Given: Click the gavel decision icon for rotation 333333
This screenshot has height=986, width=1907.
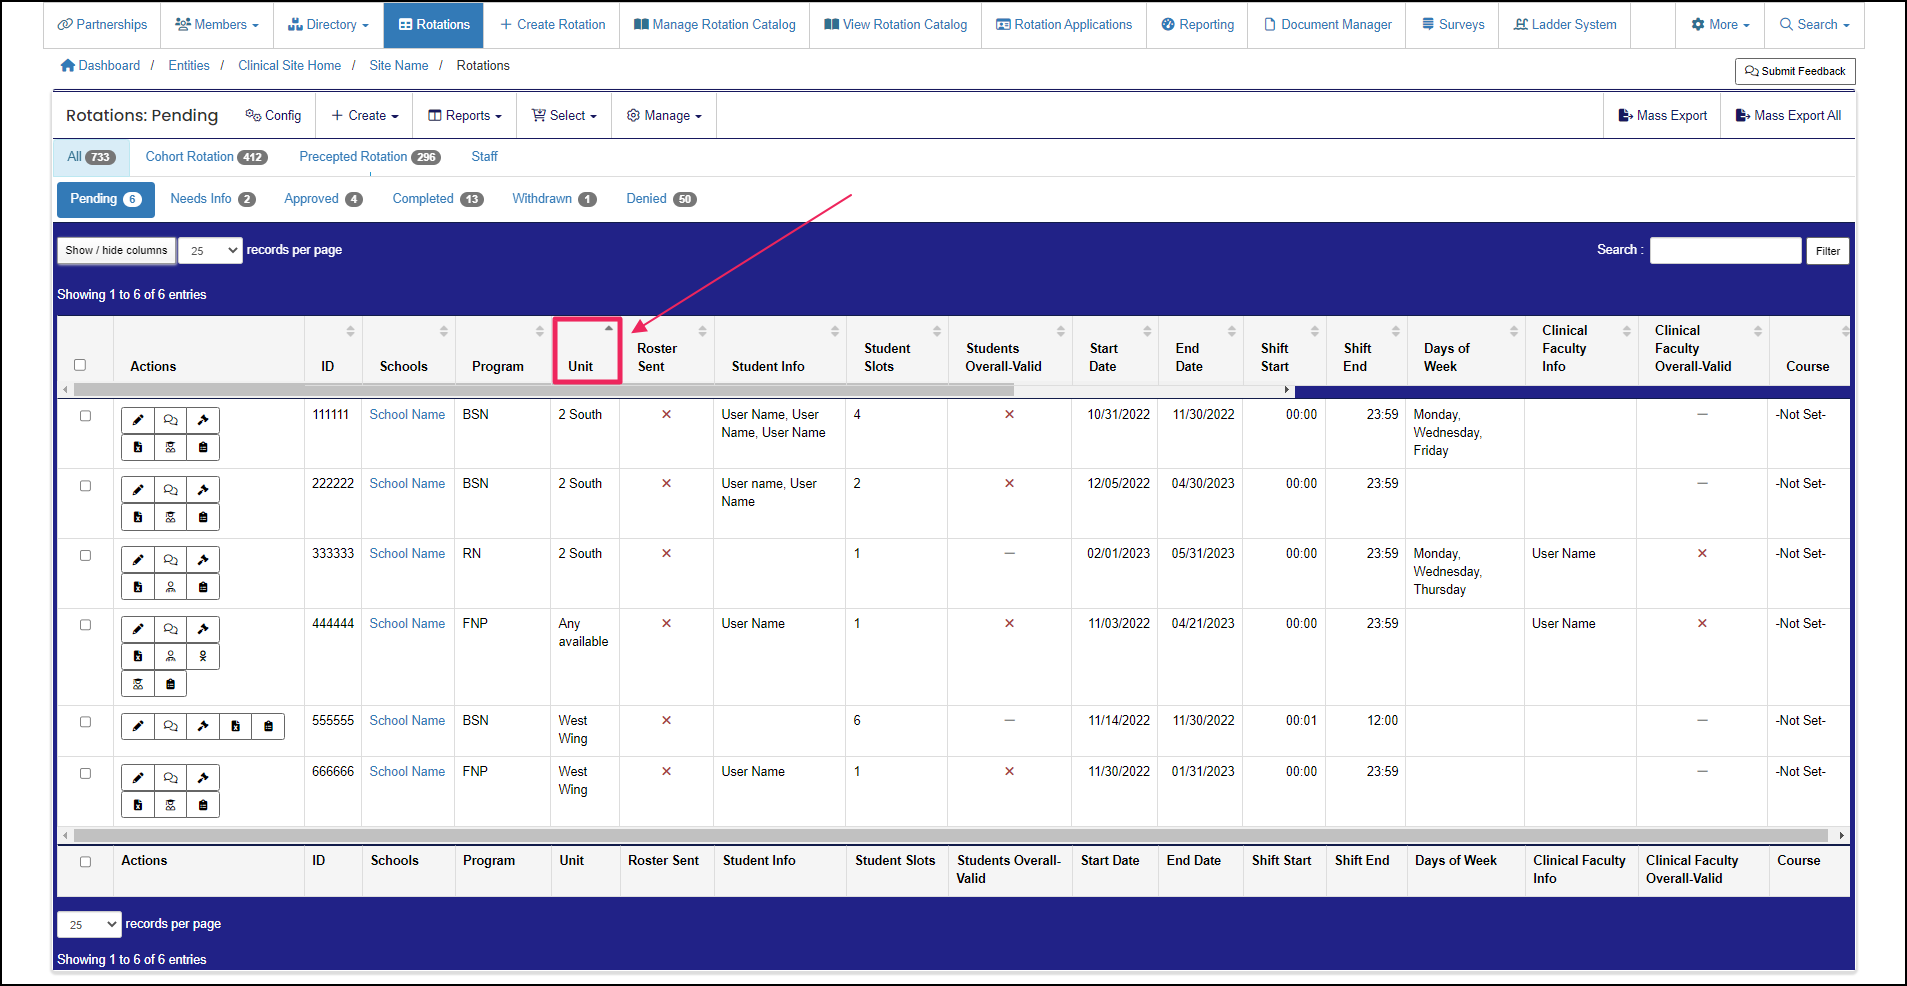Looking at the screenshot, I should [x=203, y=559].
